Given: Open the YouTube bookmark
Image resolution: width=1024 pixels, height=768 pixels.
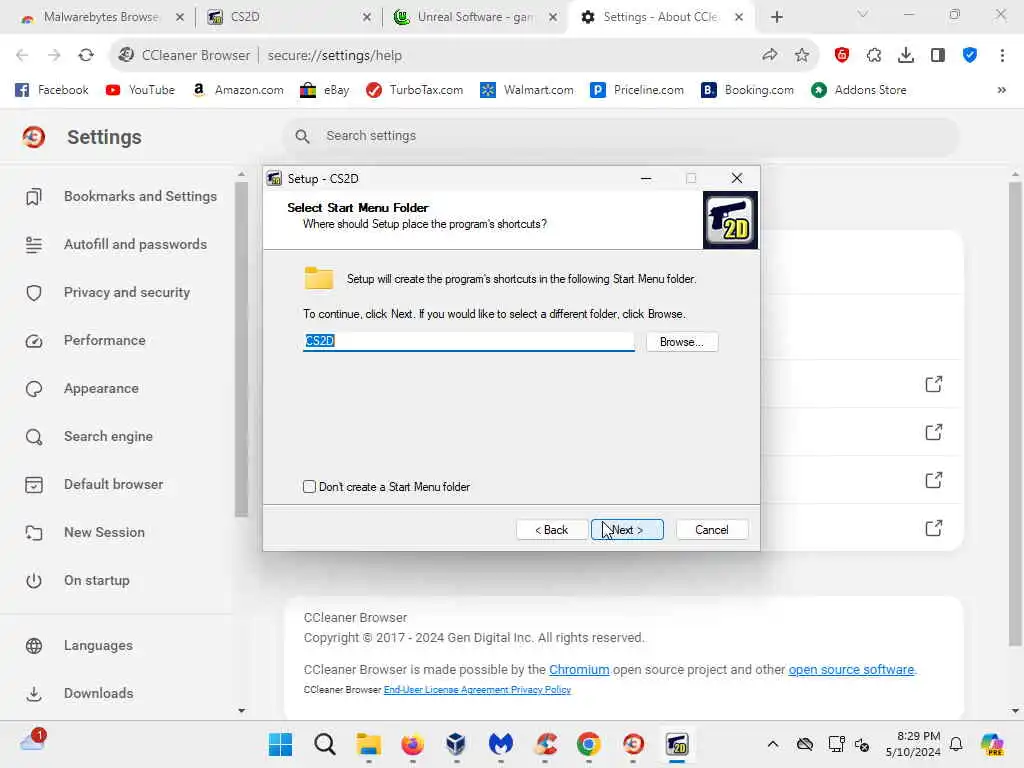Looking at the screenshot, I should (x=140, y=90).
